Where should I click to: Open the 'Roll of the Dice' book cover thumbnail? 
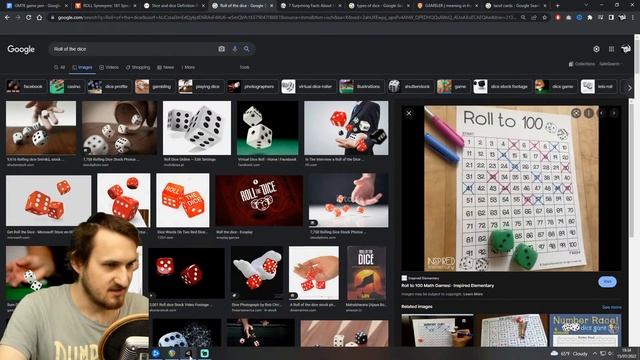point(366,273)
